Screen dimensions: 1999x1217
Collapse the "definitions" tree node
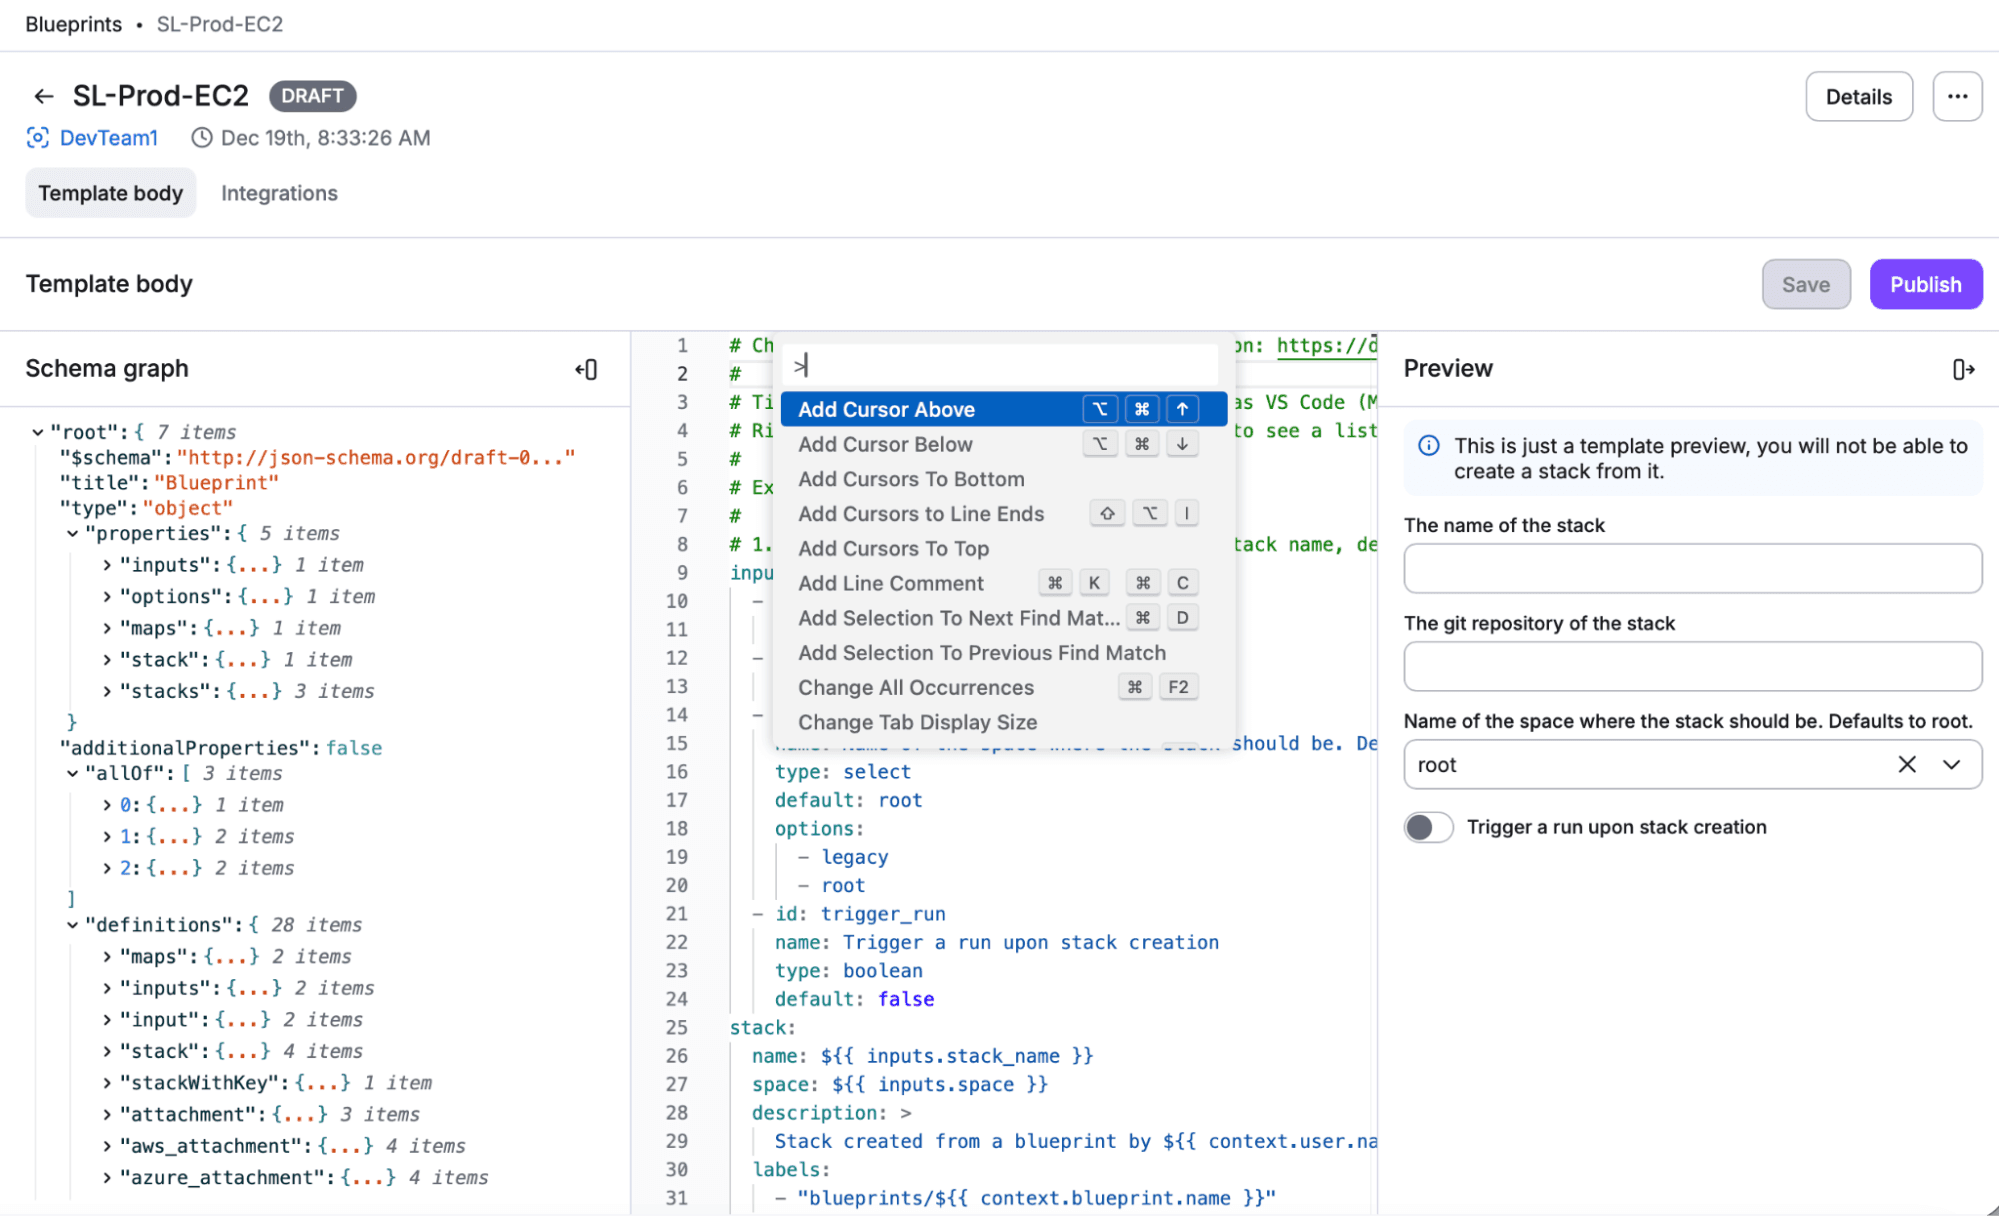[72, 925]
